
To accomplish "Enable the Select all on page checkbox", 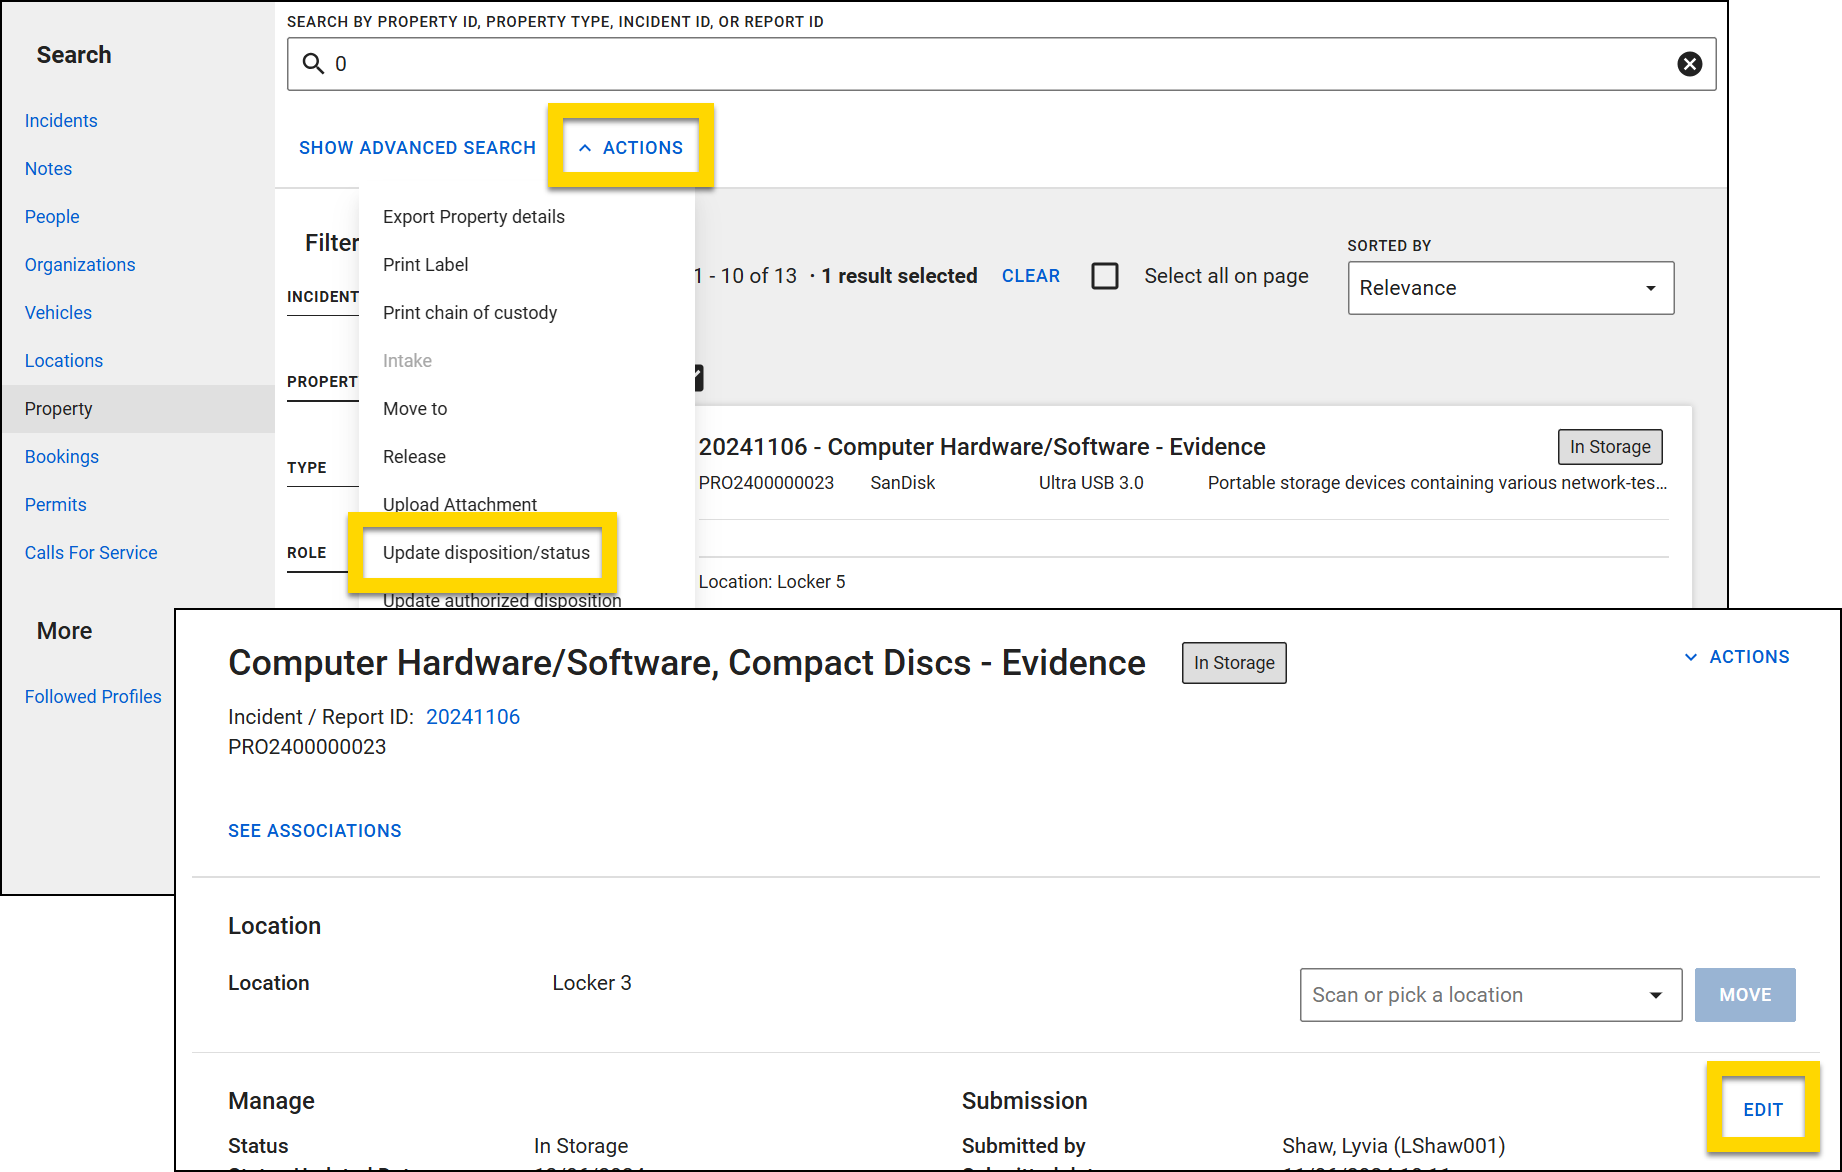I will [x=1105, y=276].
